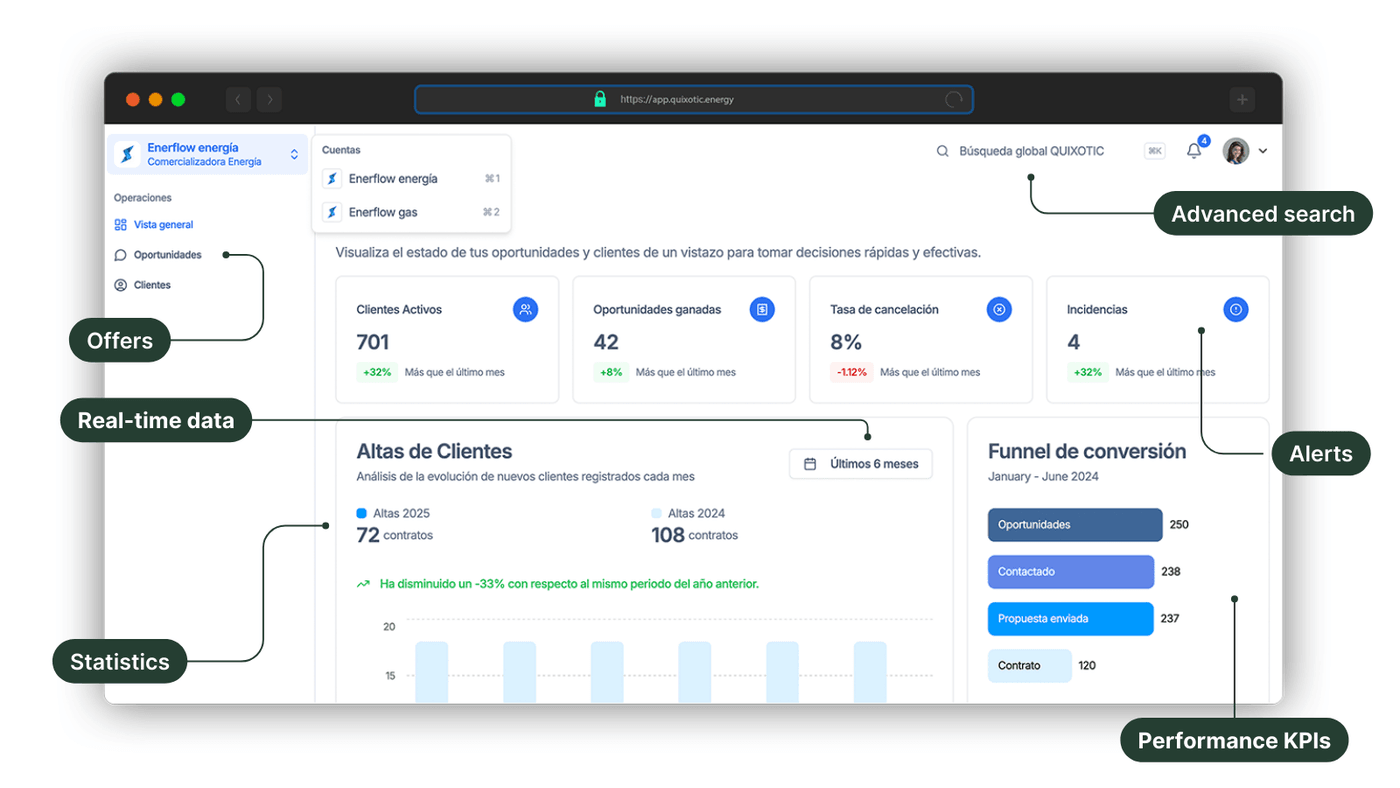The height and width of the screenshot is (788, 1400).
Task: Open the Enerflow energía account switcher
Action: click(208, 154)
